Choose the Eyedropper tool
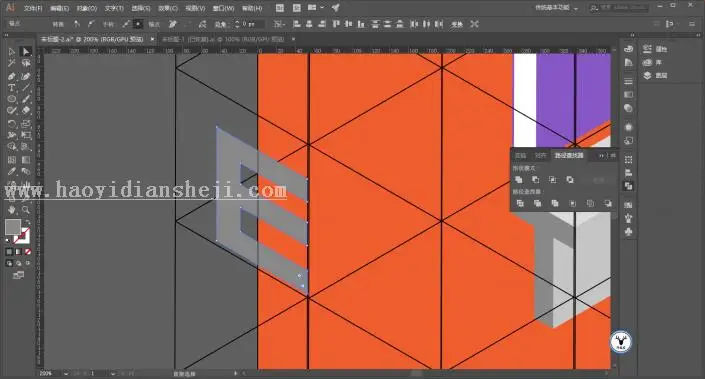Image resolution: width=705 pixels, height=379 pixels. 12,171
